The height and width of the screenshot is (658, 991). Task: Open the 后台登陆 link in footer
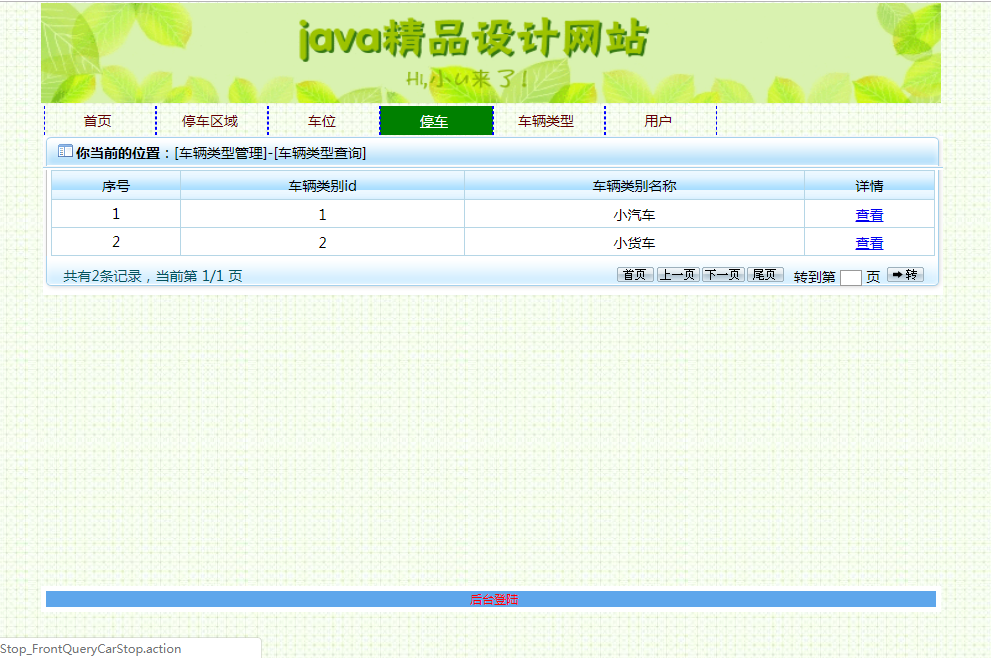pyautogui.click(x=494, y=599)
